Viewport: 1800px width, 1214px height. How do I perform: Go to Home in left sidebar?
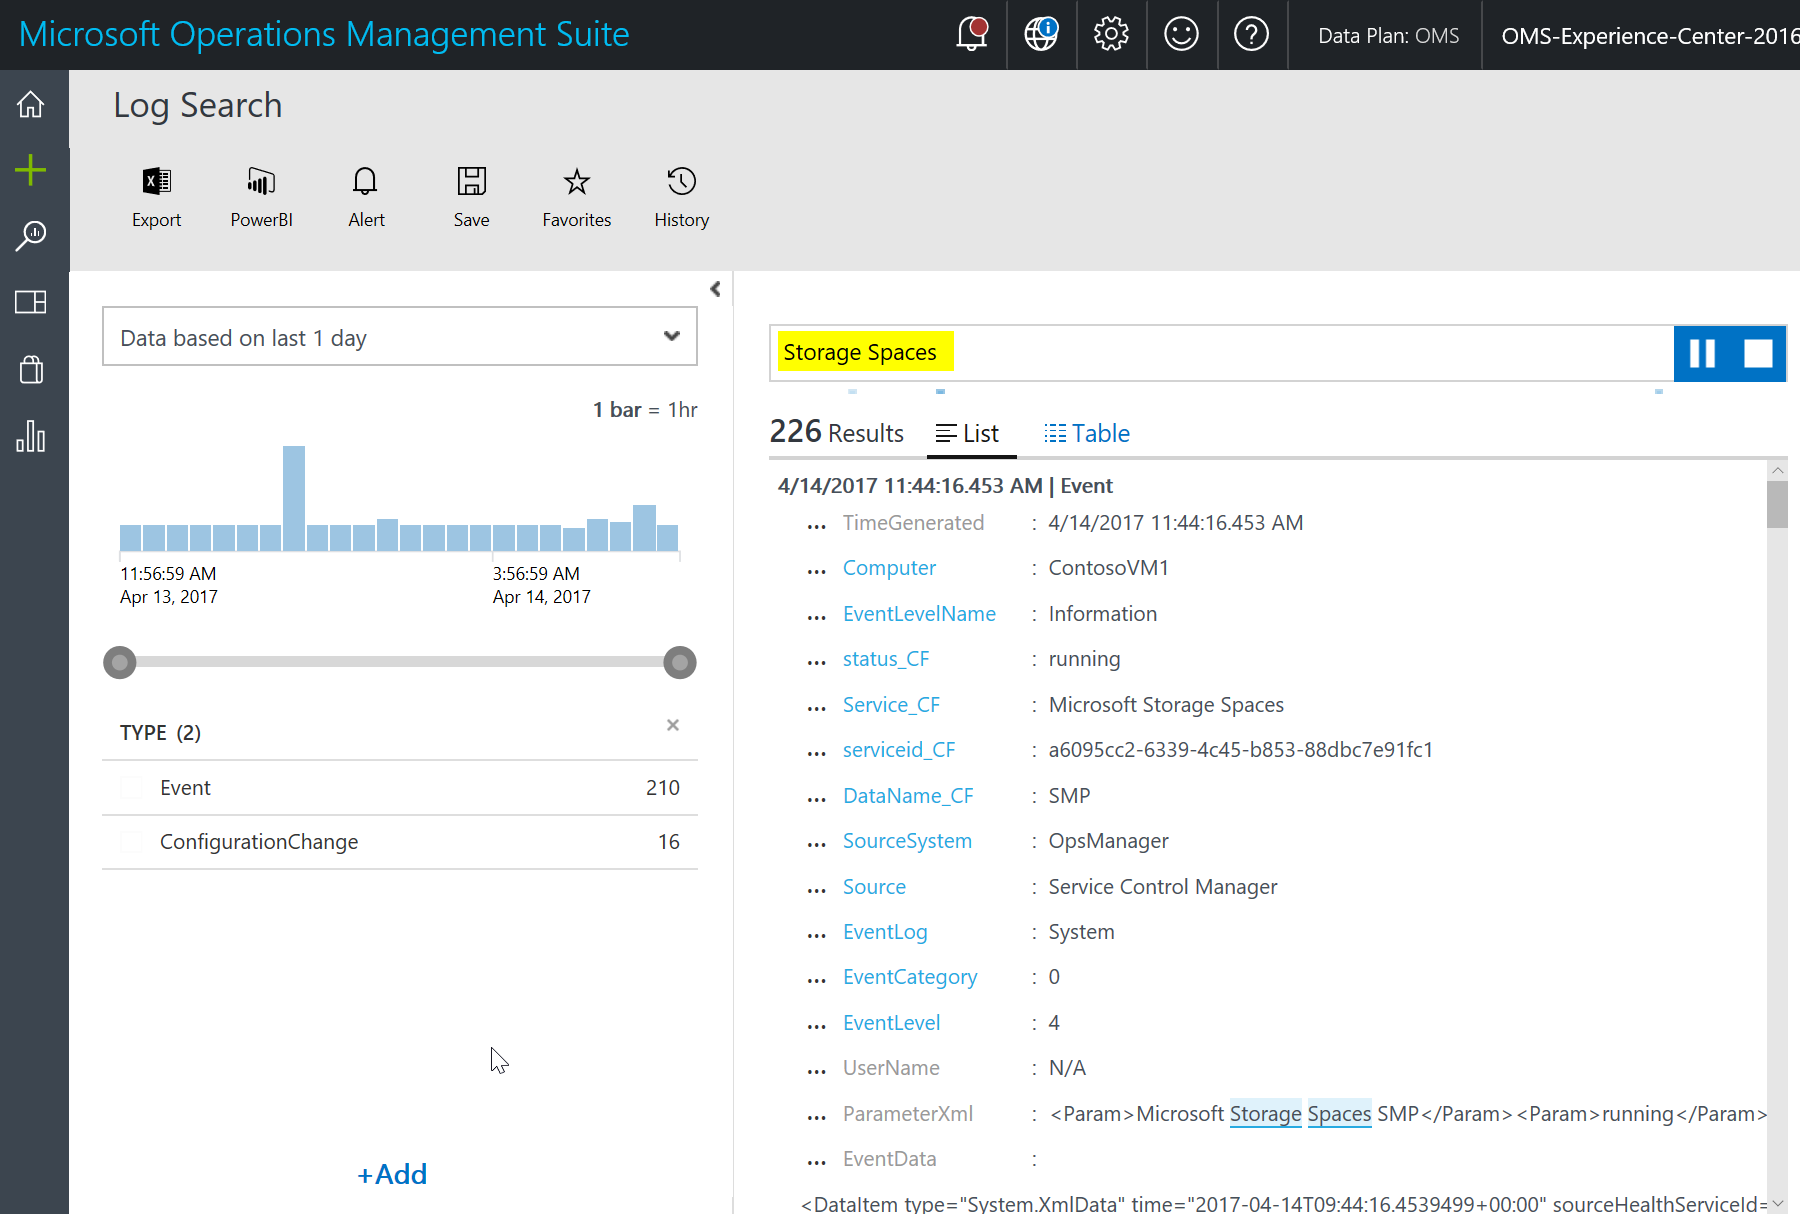tap(31, 104)
